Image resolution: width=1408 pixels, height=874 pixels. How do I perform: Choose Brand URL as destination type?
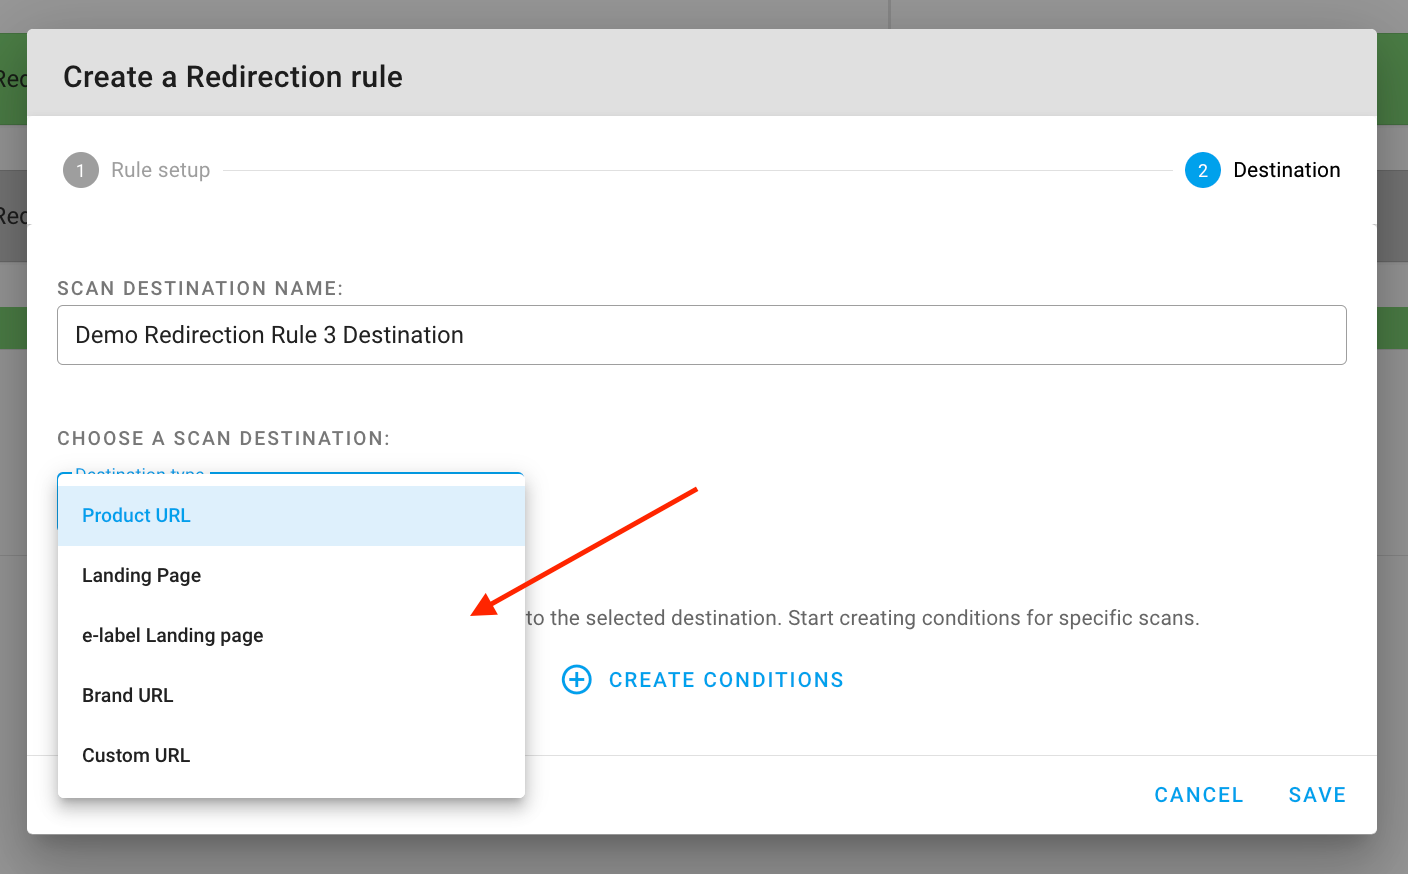tap(127, 696)
